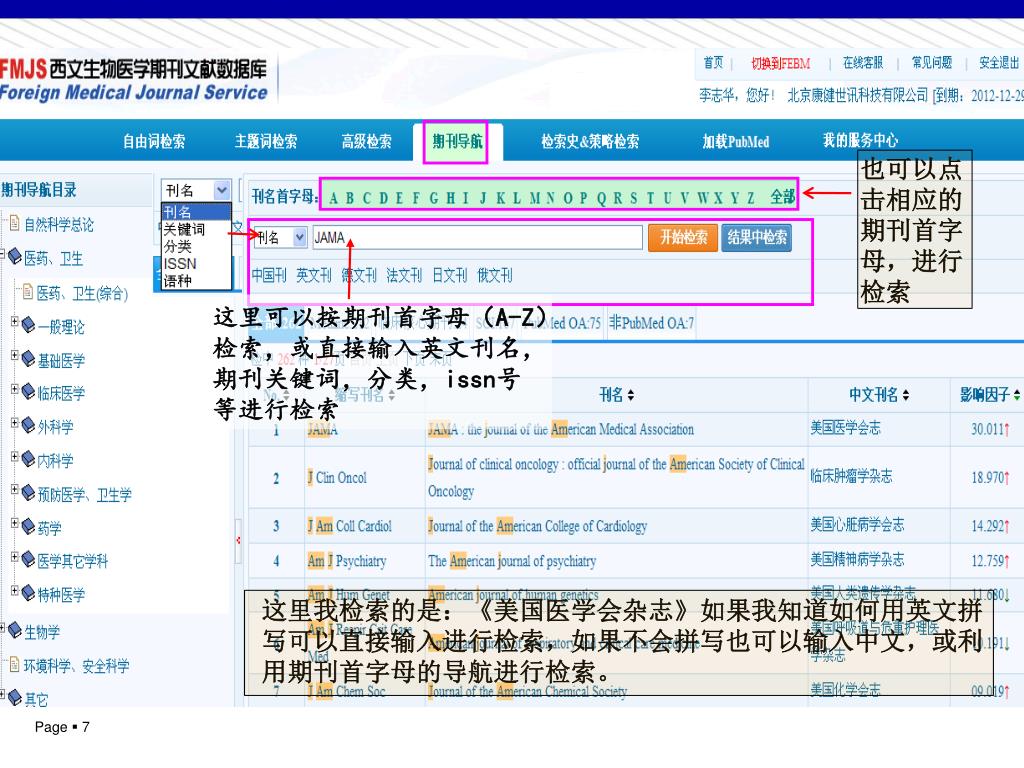Filter journals by letter M
Image resolution: width=1024 pixels, height=768 pixels.
(535, 198)
